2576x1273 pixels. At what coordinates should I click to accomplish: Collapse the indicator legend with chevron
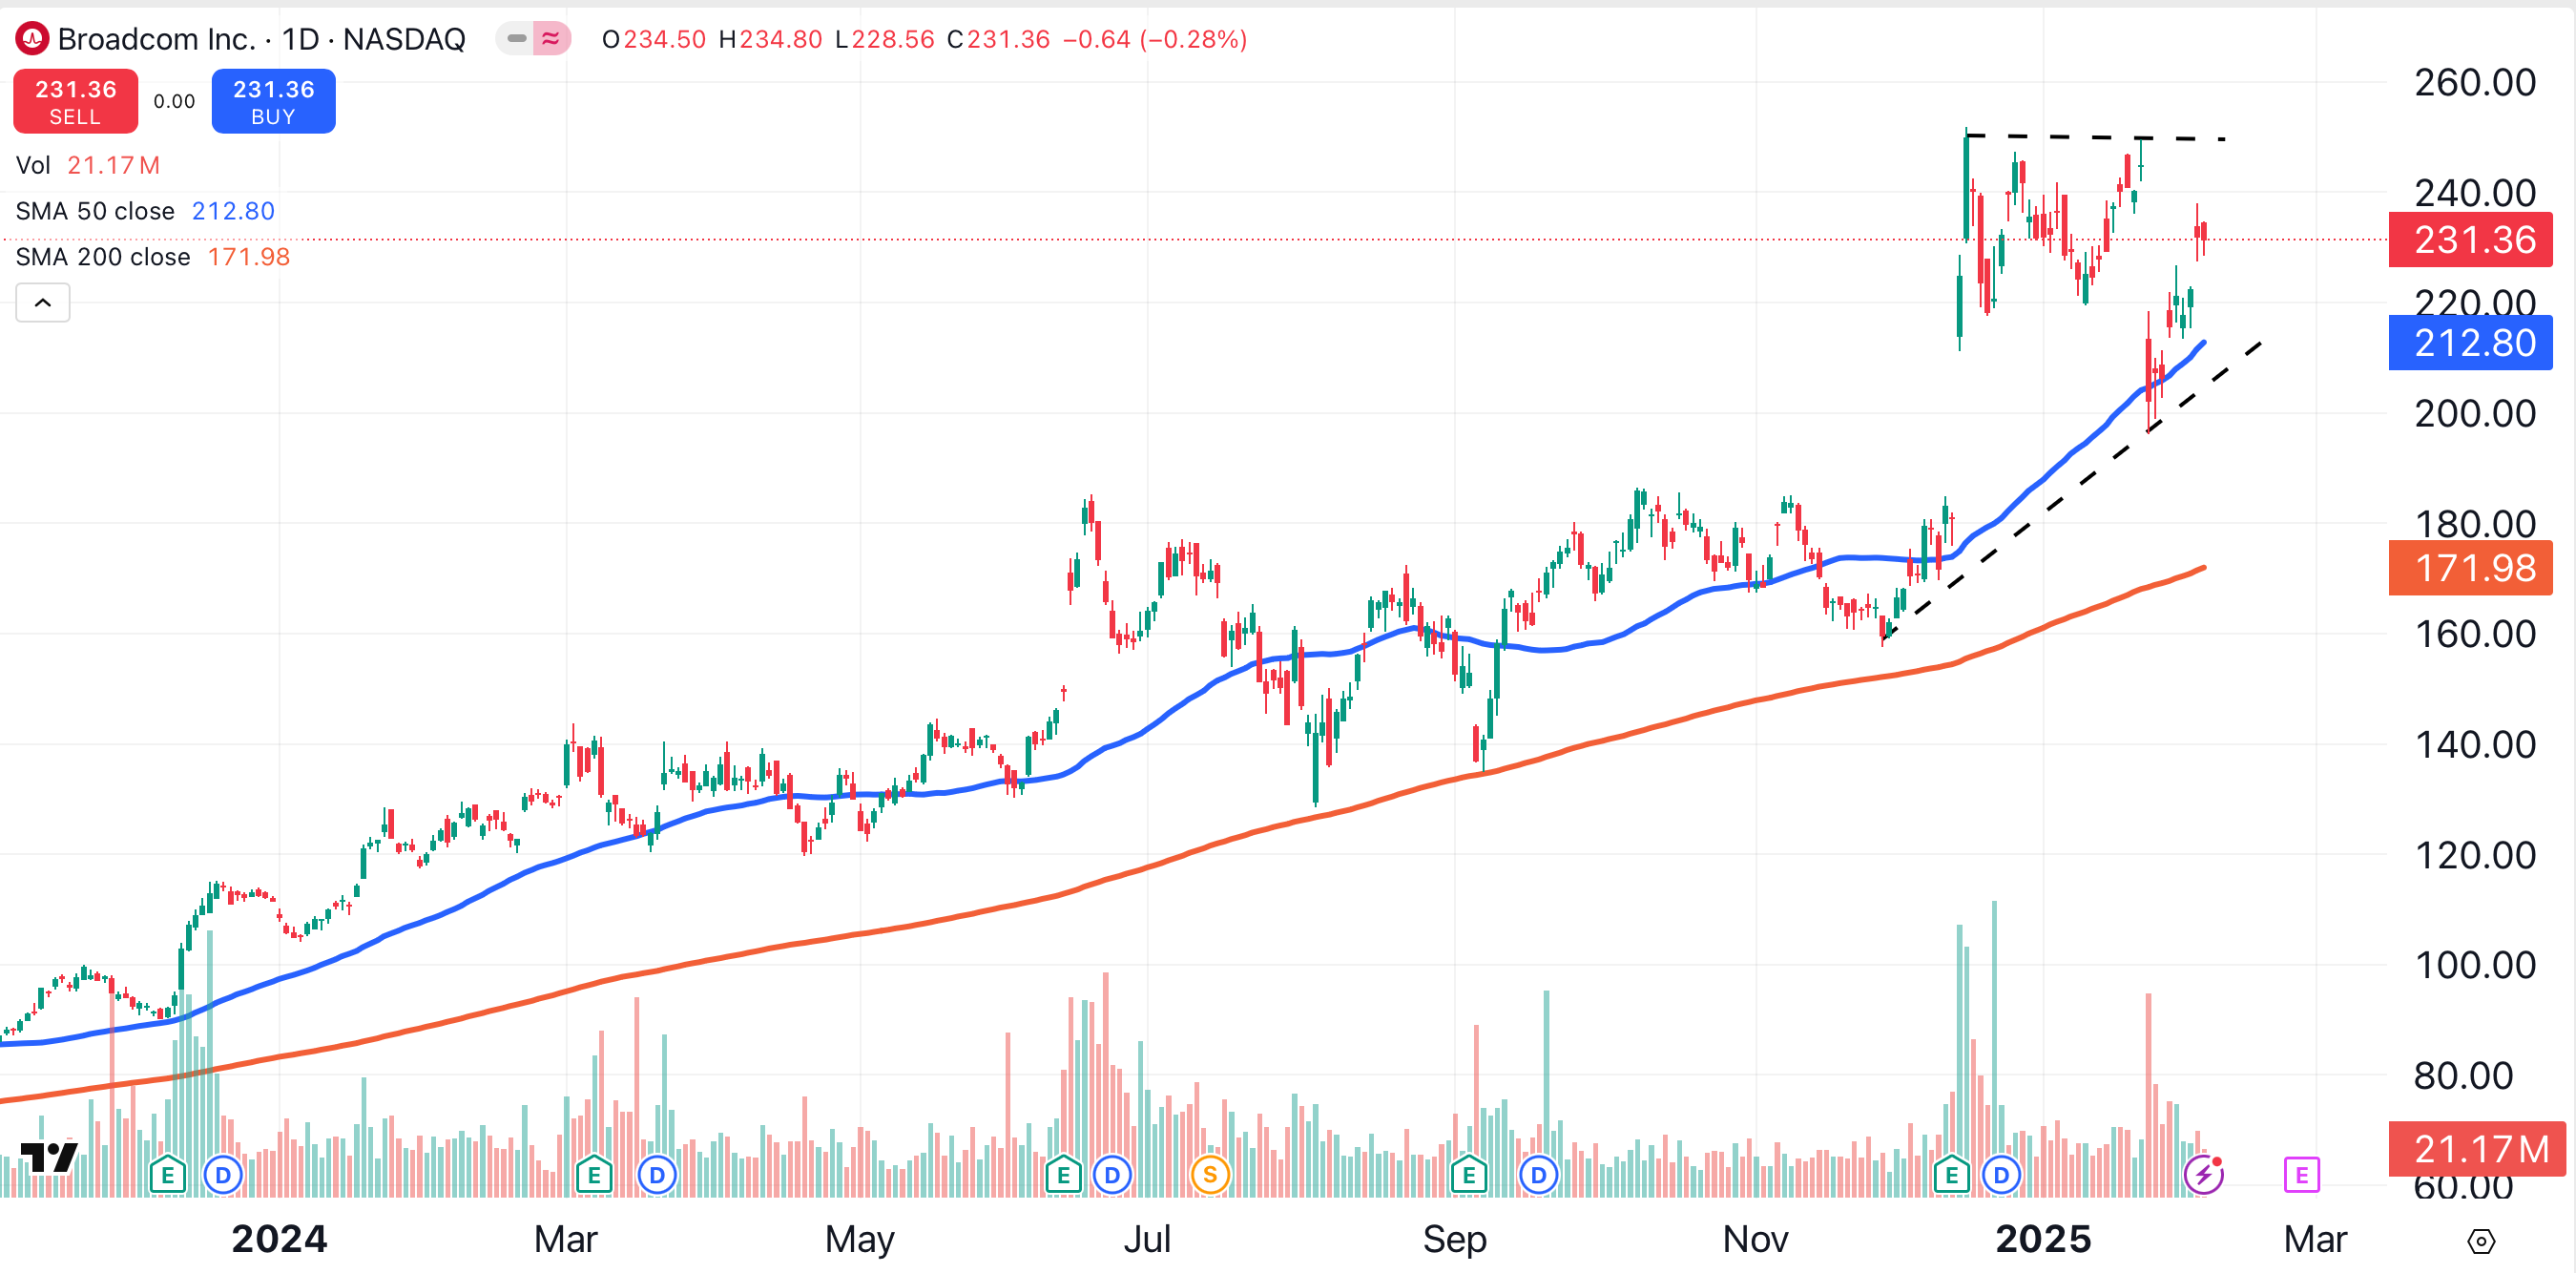click(43, 302)
